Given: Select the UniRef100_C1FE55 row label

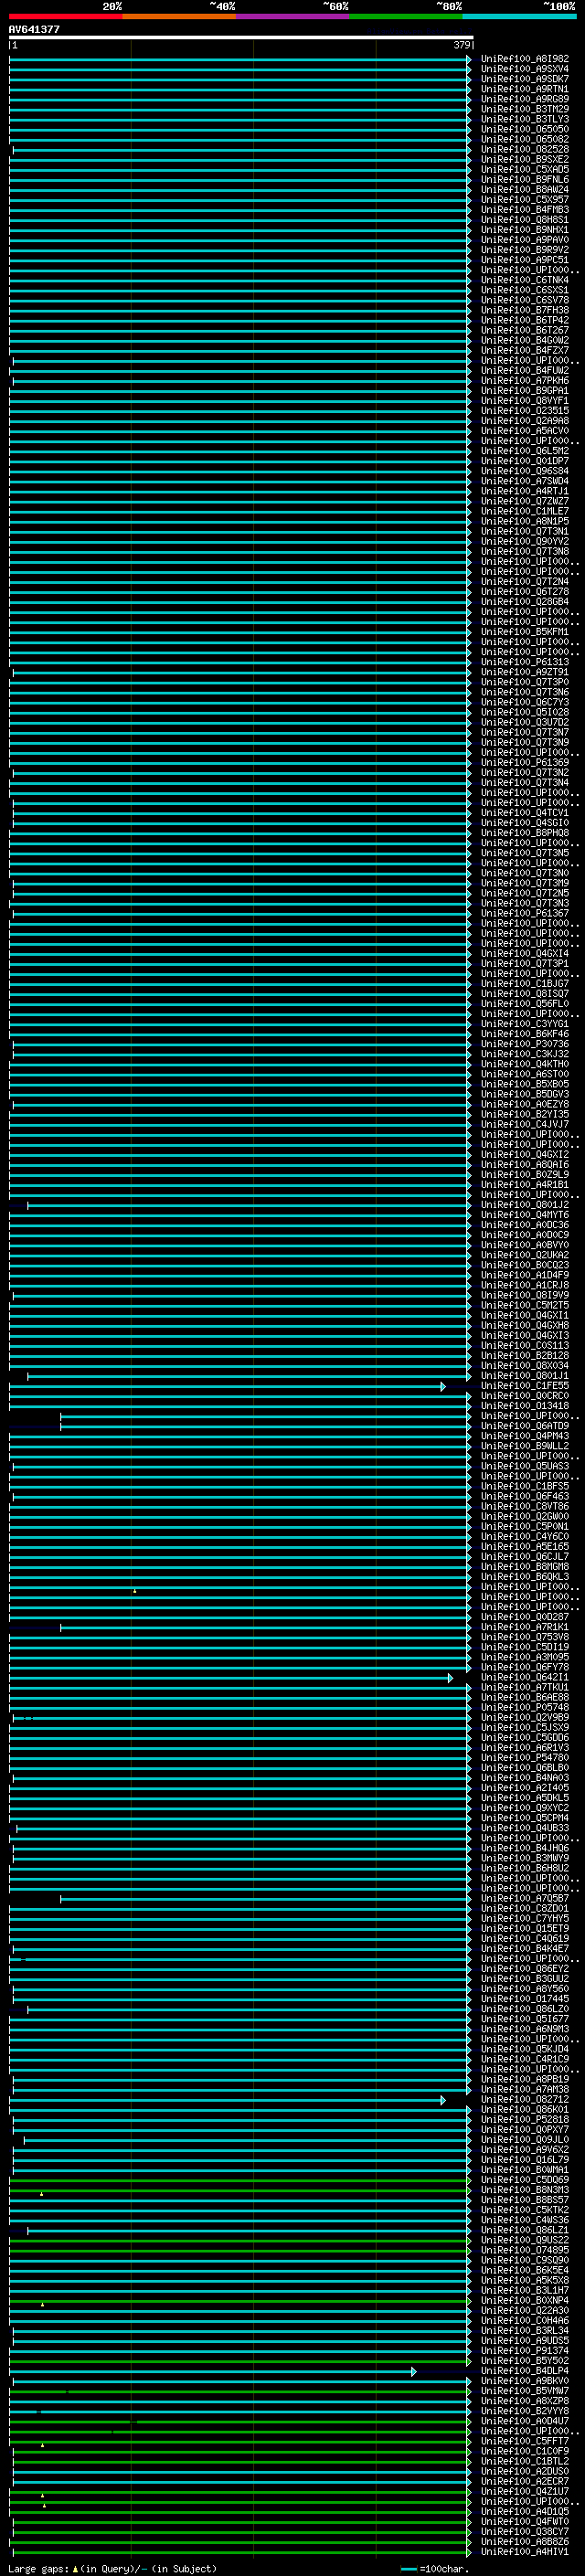Looking at the screenshot, I should click(x=525, y=1386).
